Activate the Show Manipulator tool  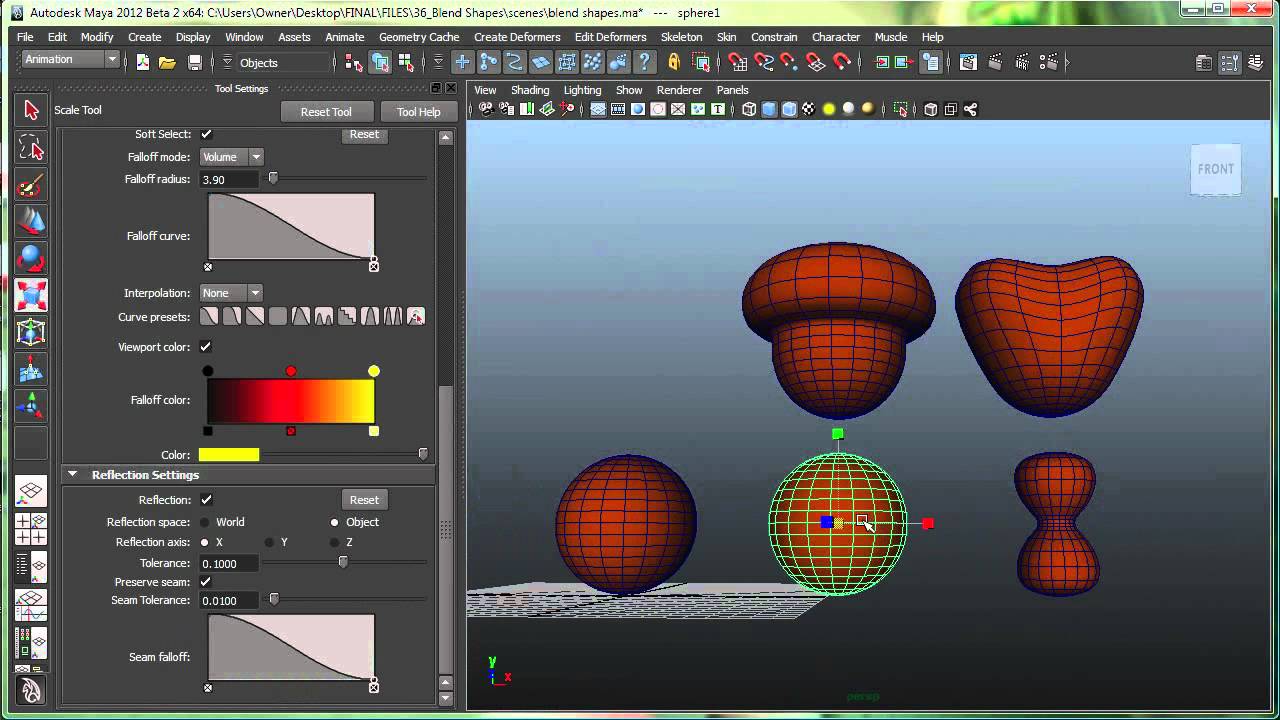31,406
